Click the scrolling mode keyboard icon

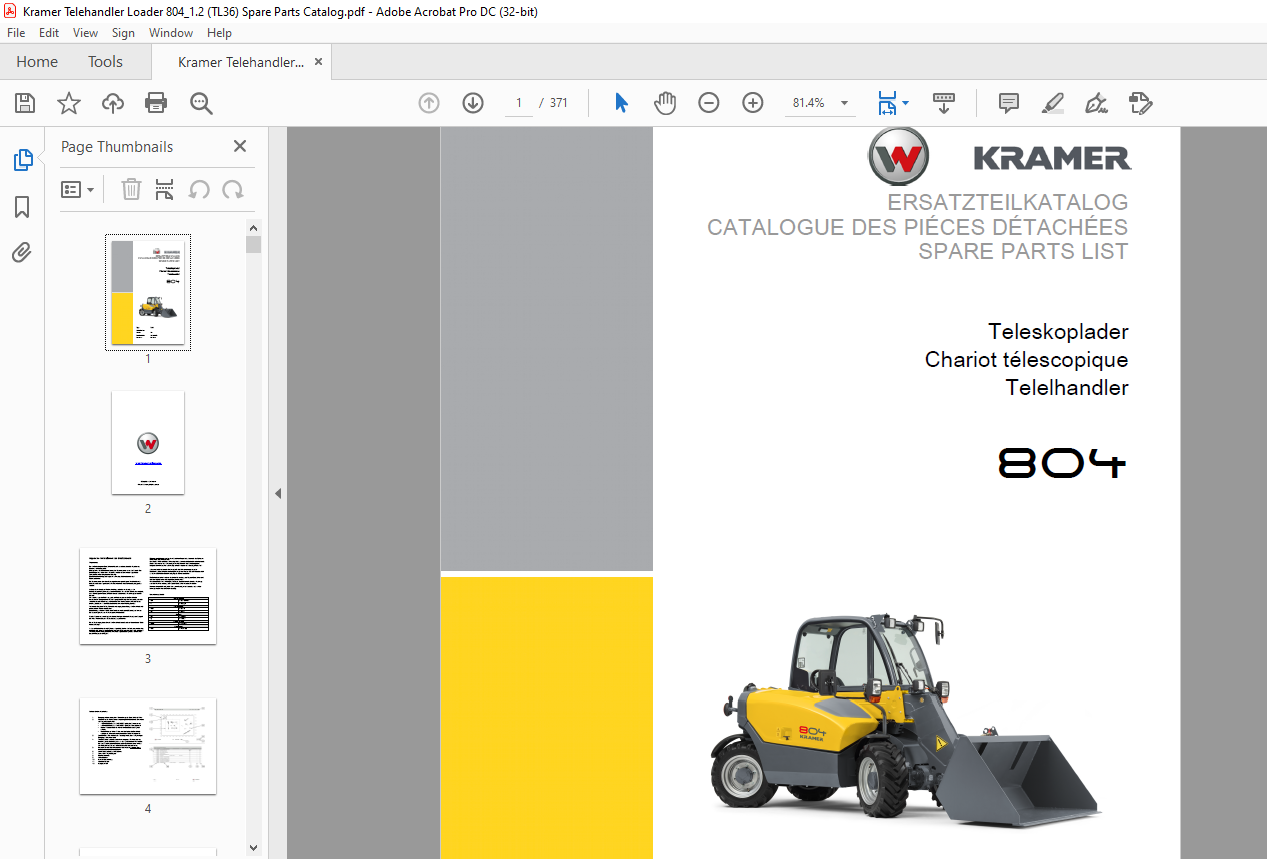tap(944, 103)
